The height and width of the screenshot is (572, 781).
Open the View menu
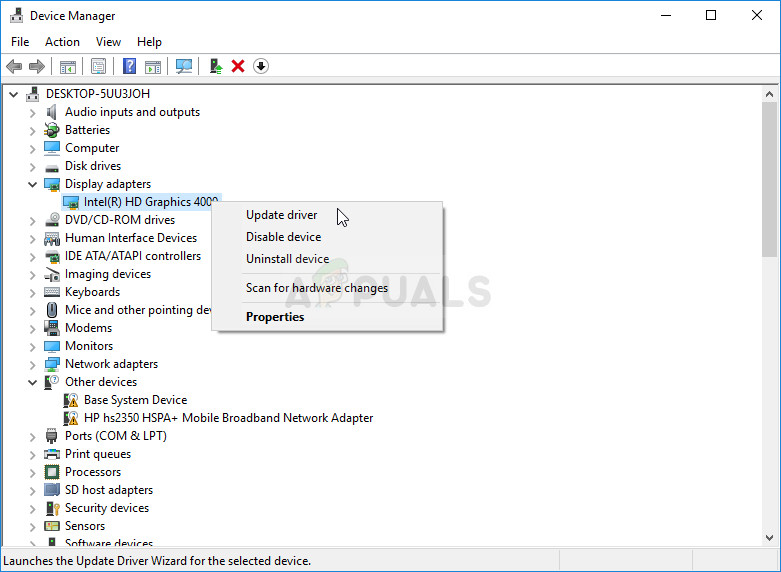click(x=108, y=42)
